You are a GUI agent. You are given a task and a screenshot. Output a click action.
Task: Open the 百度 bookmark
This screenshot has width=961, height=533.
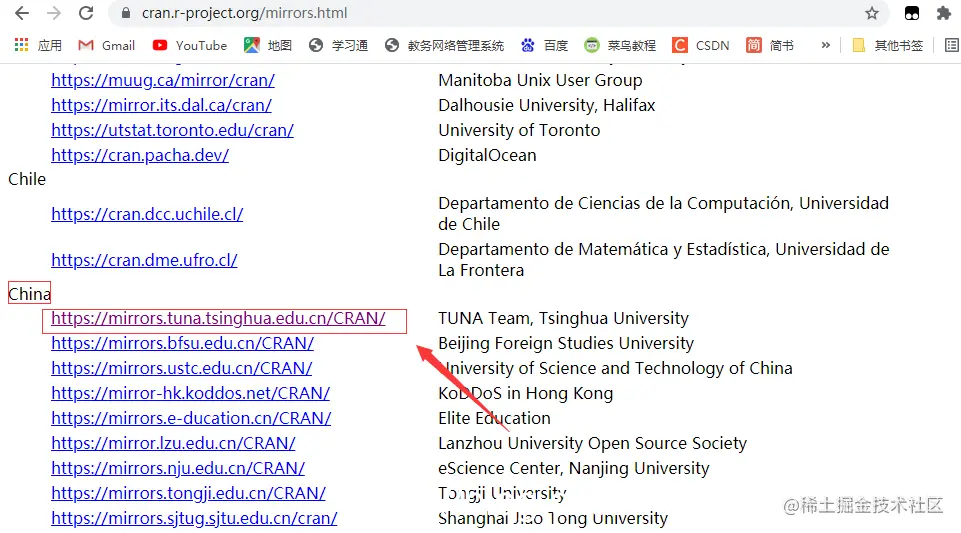click(544, 45)
